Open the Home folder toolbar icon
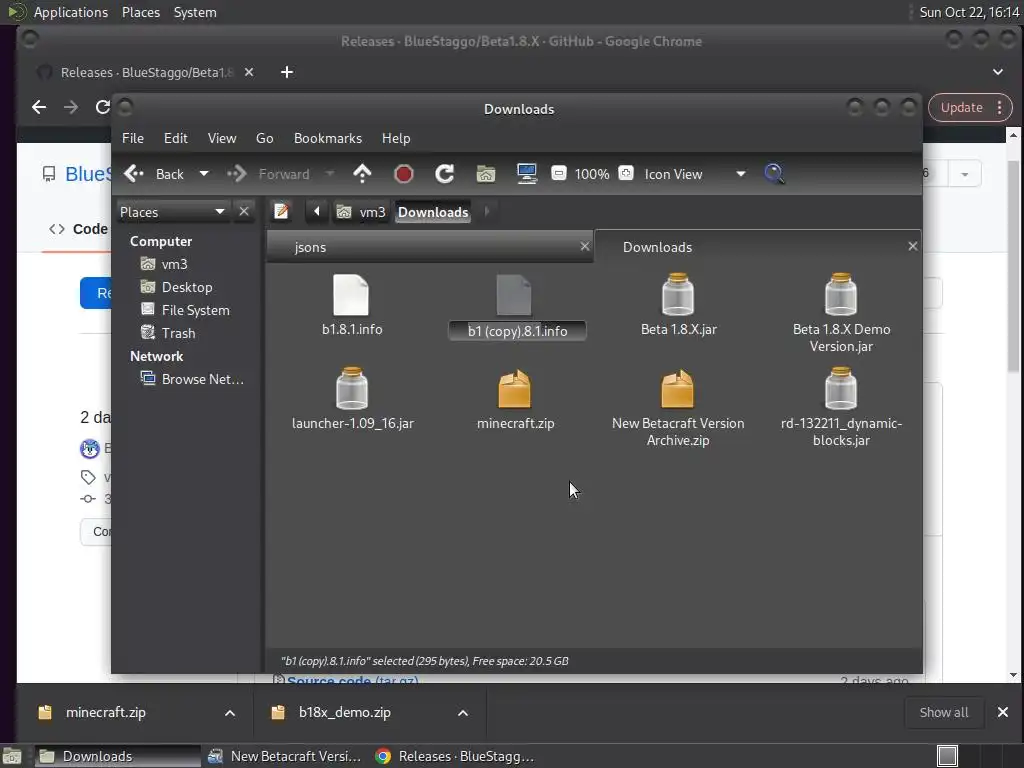The height and width of the screenshot is (768, 1024). coord(485,174)
